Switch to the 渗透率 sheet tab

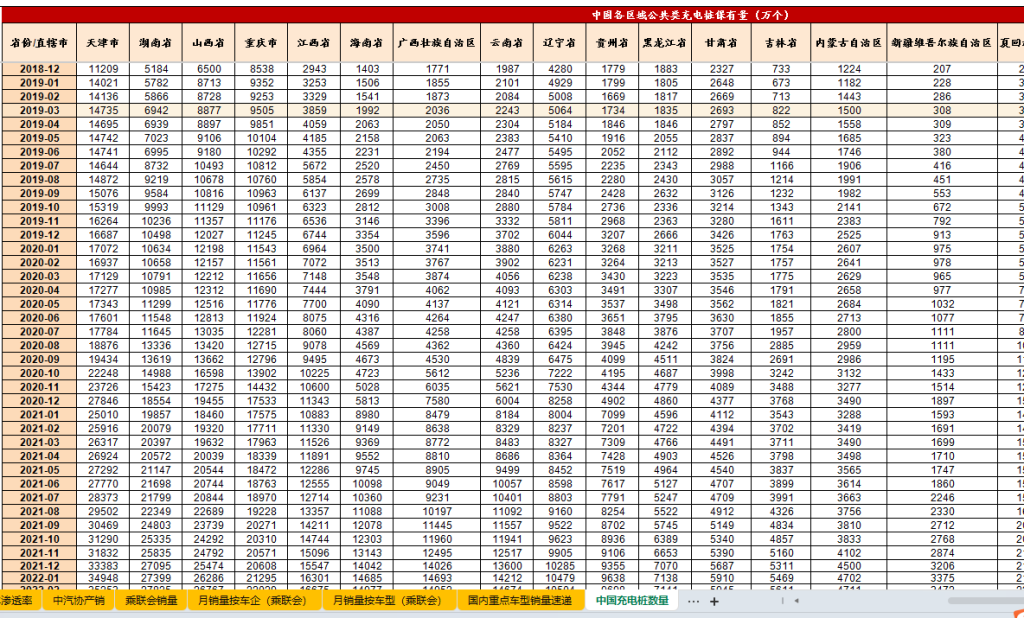(17, 601)
